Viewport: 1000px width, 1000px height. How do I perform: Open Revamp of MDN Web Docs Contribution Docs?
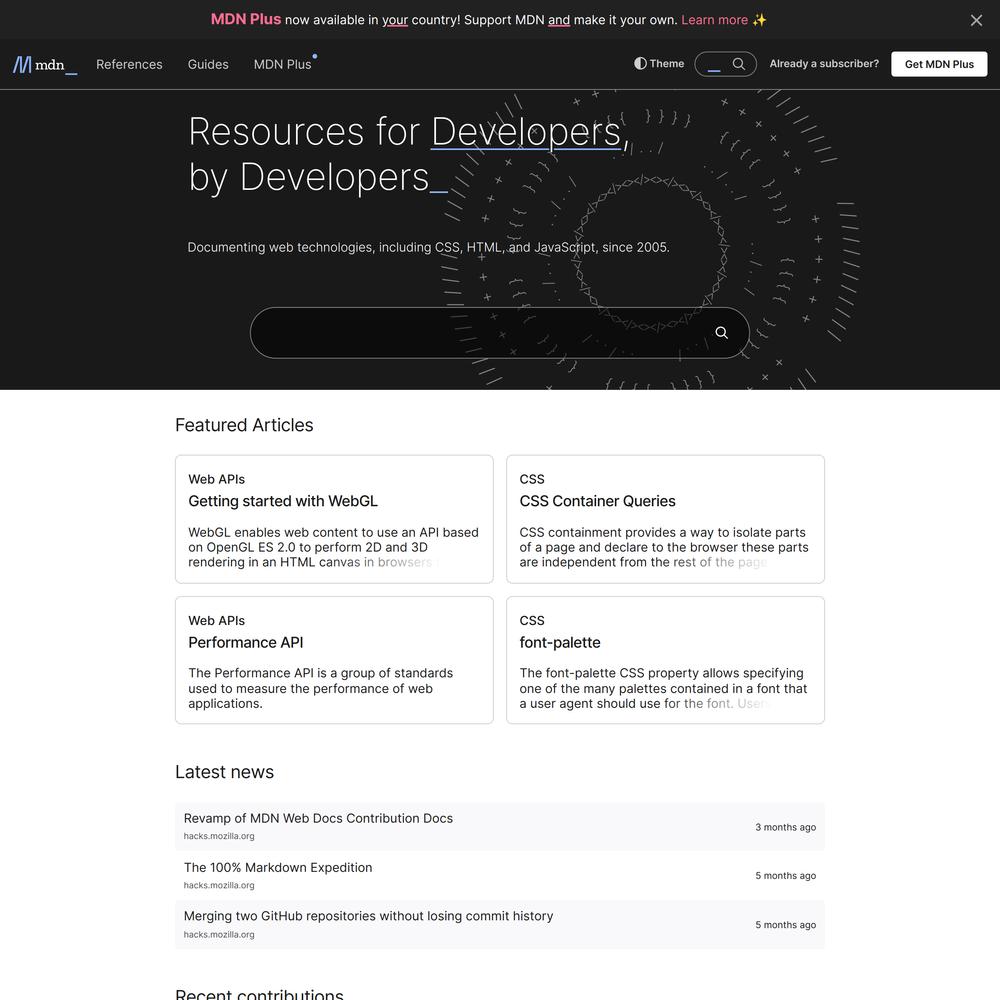pyautogui.click(x=318, y=818)
